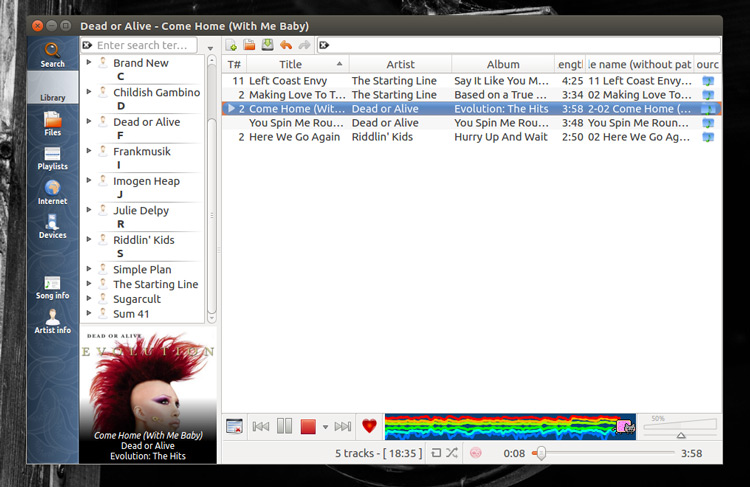
Task: Click the track position seek slider
Action: coord(603,453)
